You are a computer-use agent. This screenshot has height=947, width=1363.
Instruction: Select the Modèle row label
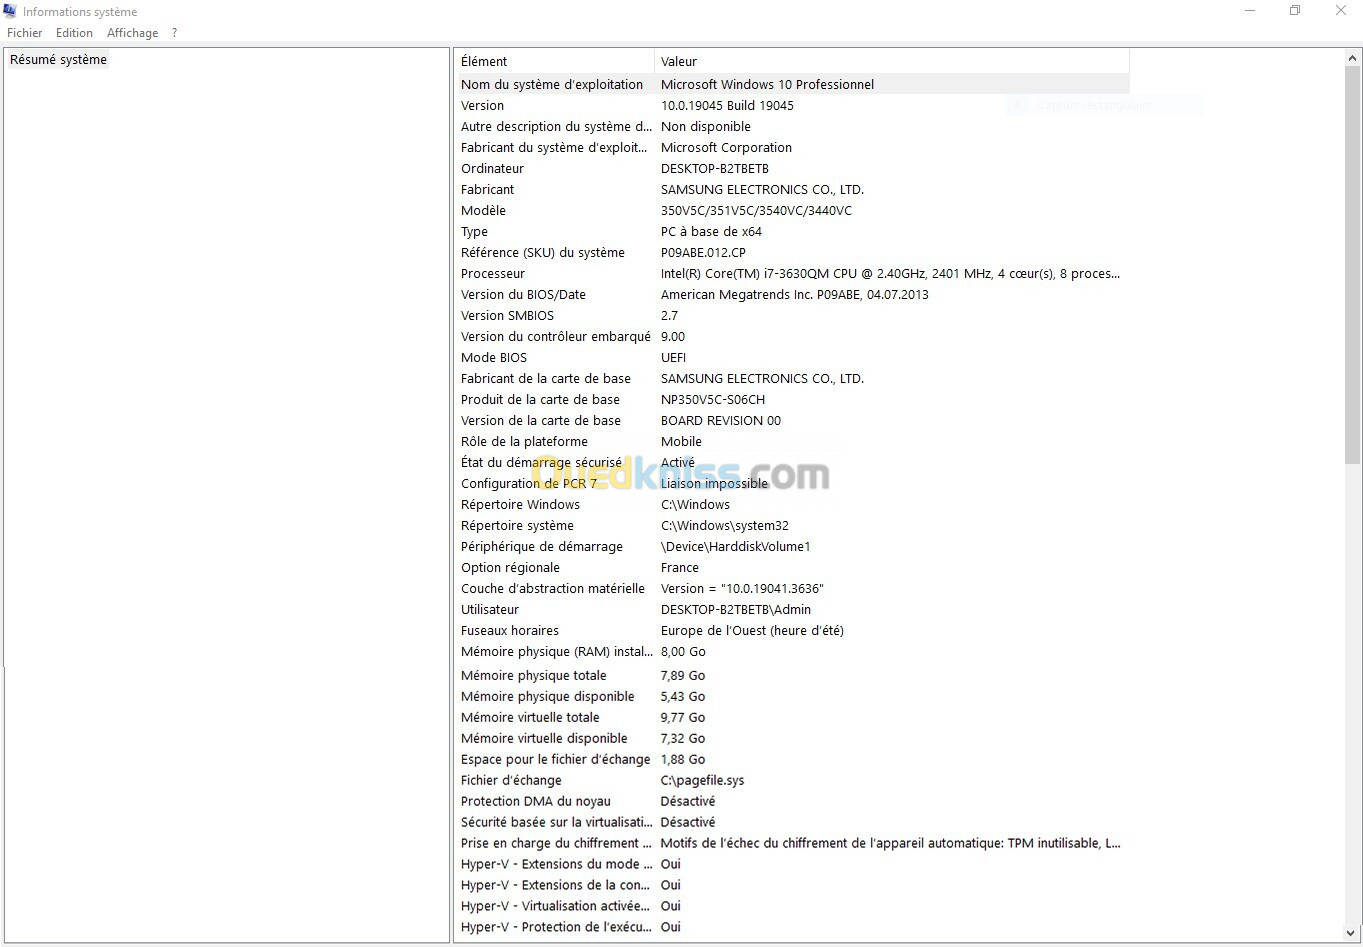point(483,211)
